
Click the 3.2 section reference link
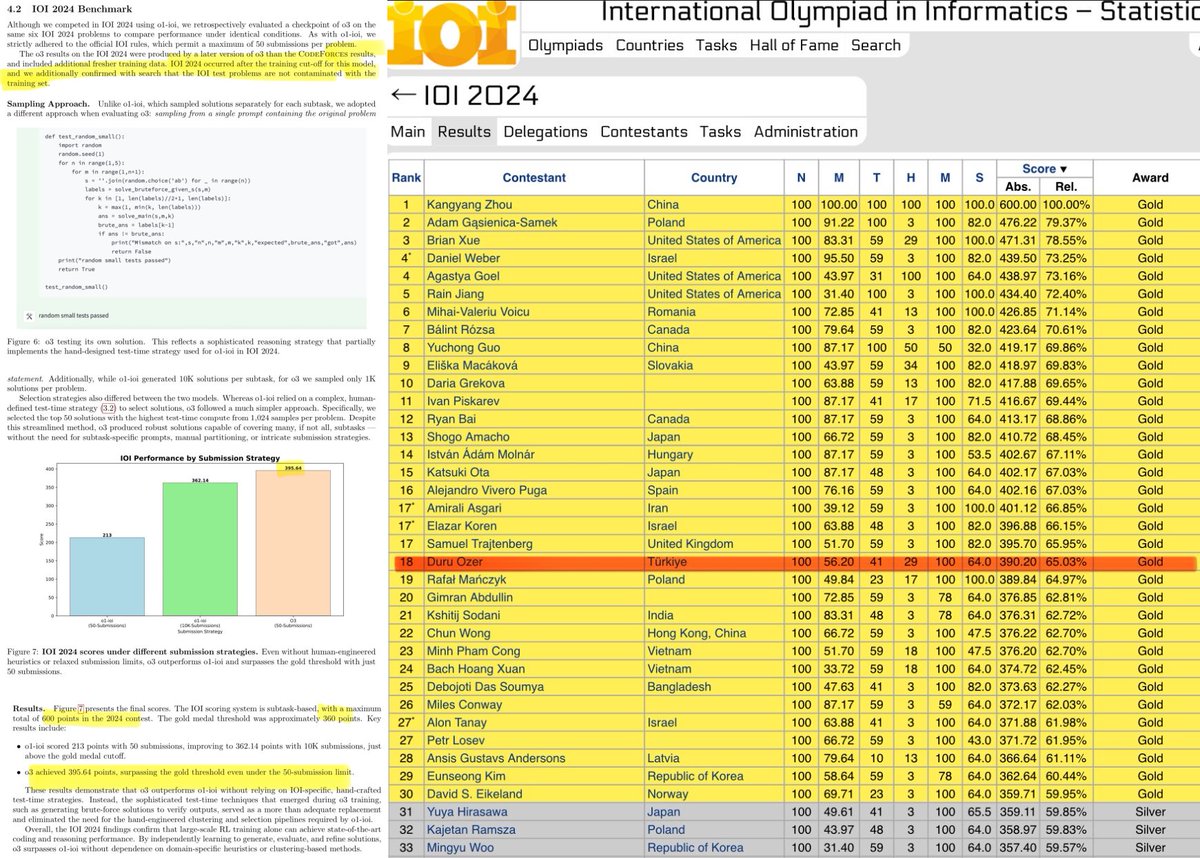(108, 409)
